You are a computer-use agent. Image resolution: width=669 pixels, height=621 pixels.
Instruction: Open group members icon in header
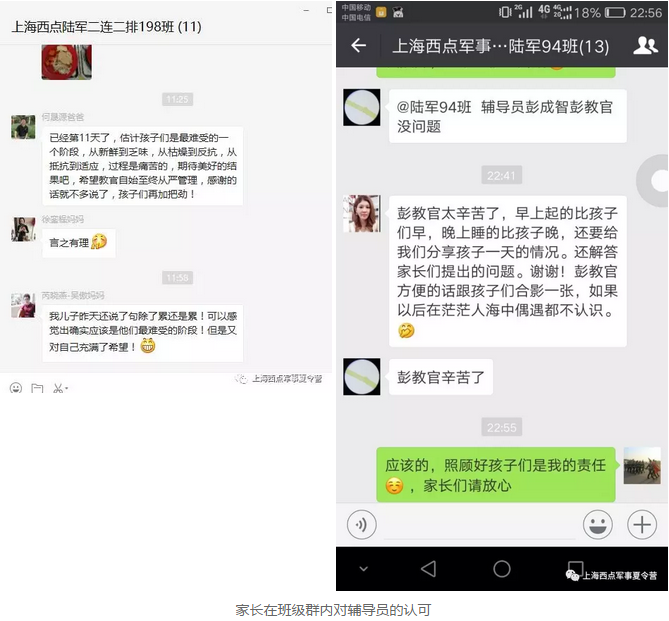tap(645, 45)
